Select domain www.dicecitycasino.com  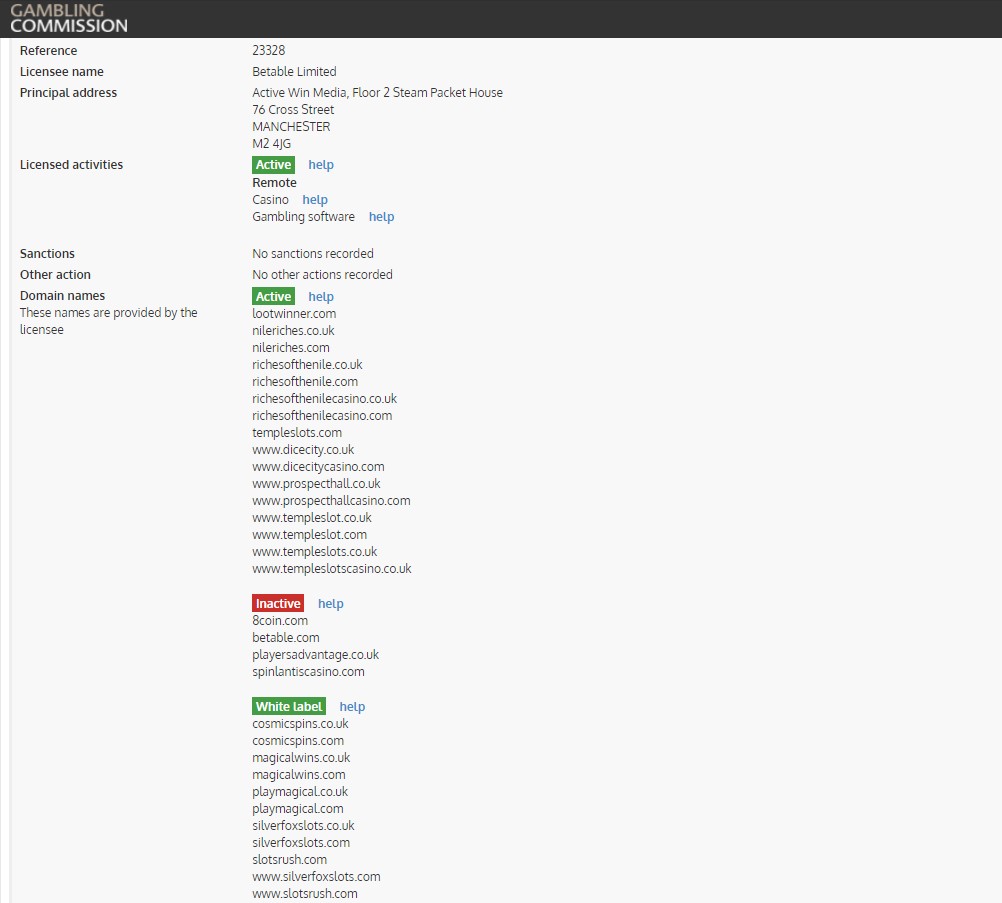318,467
